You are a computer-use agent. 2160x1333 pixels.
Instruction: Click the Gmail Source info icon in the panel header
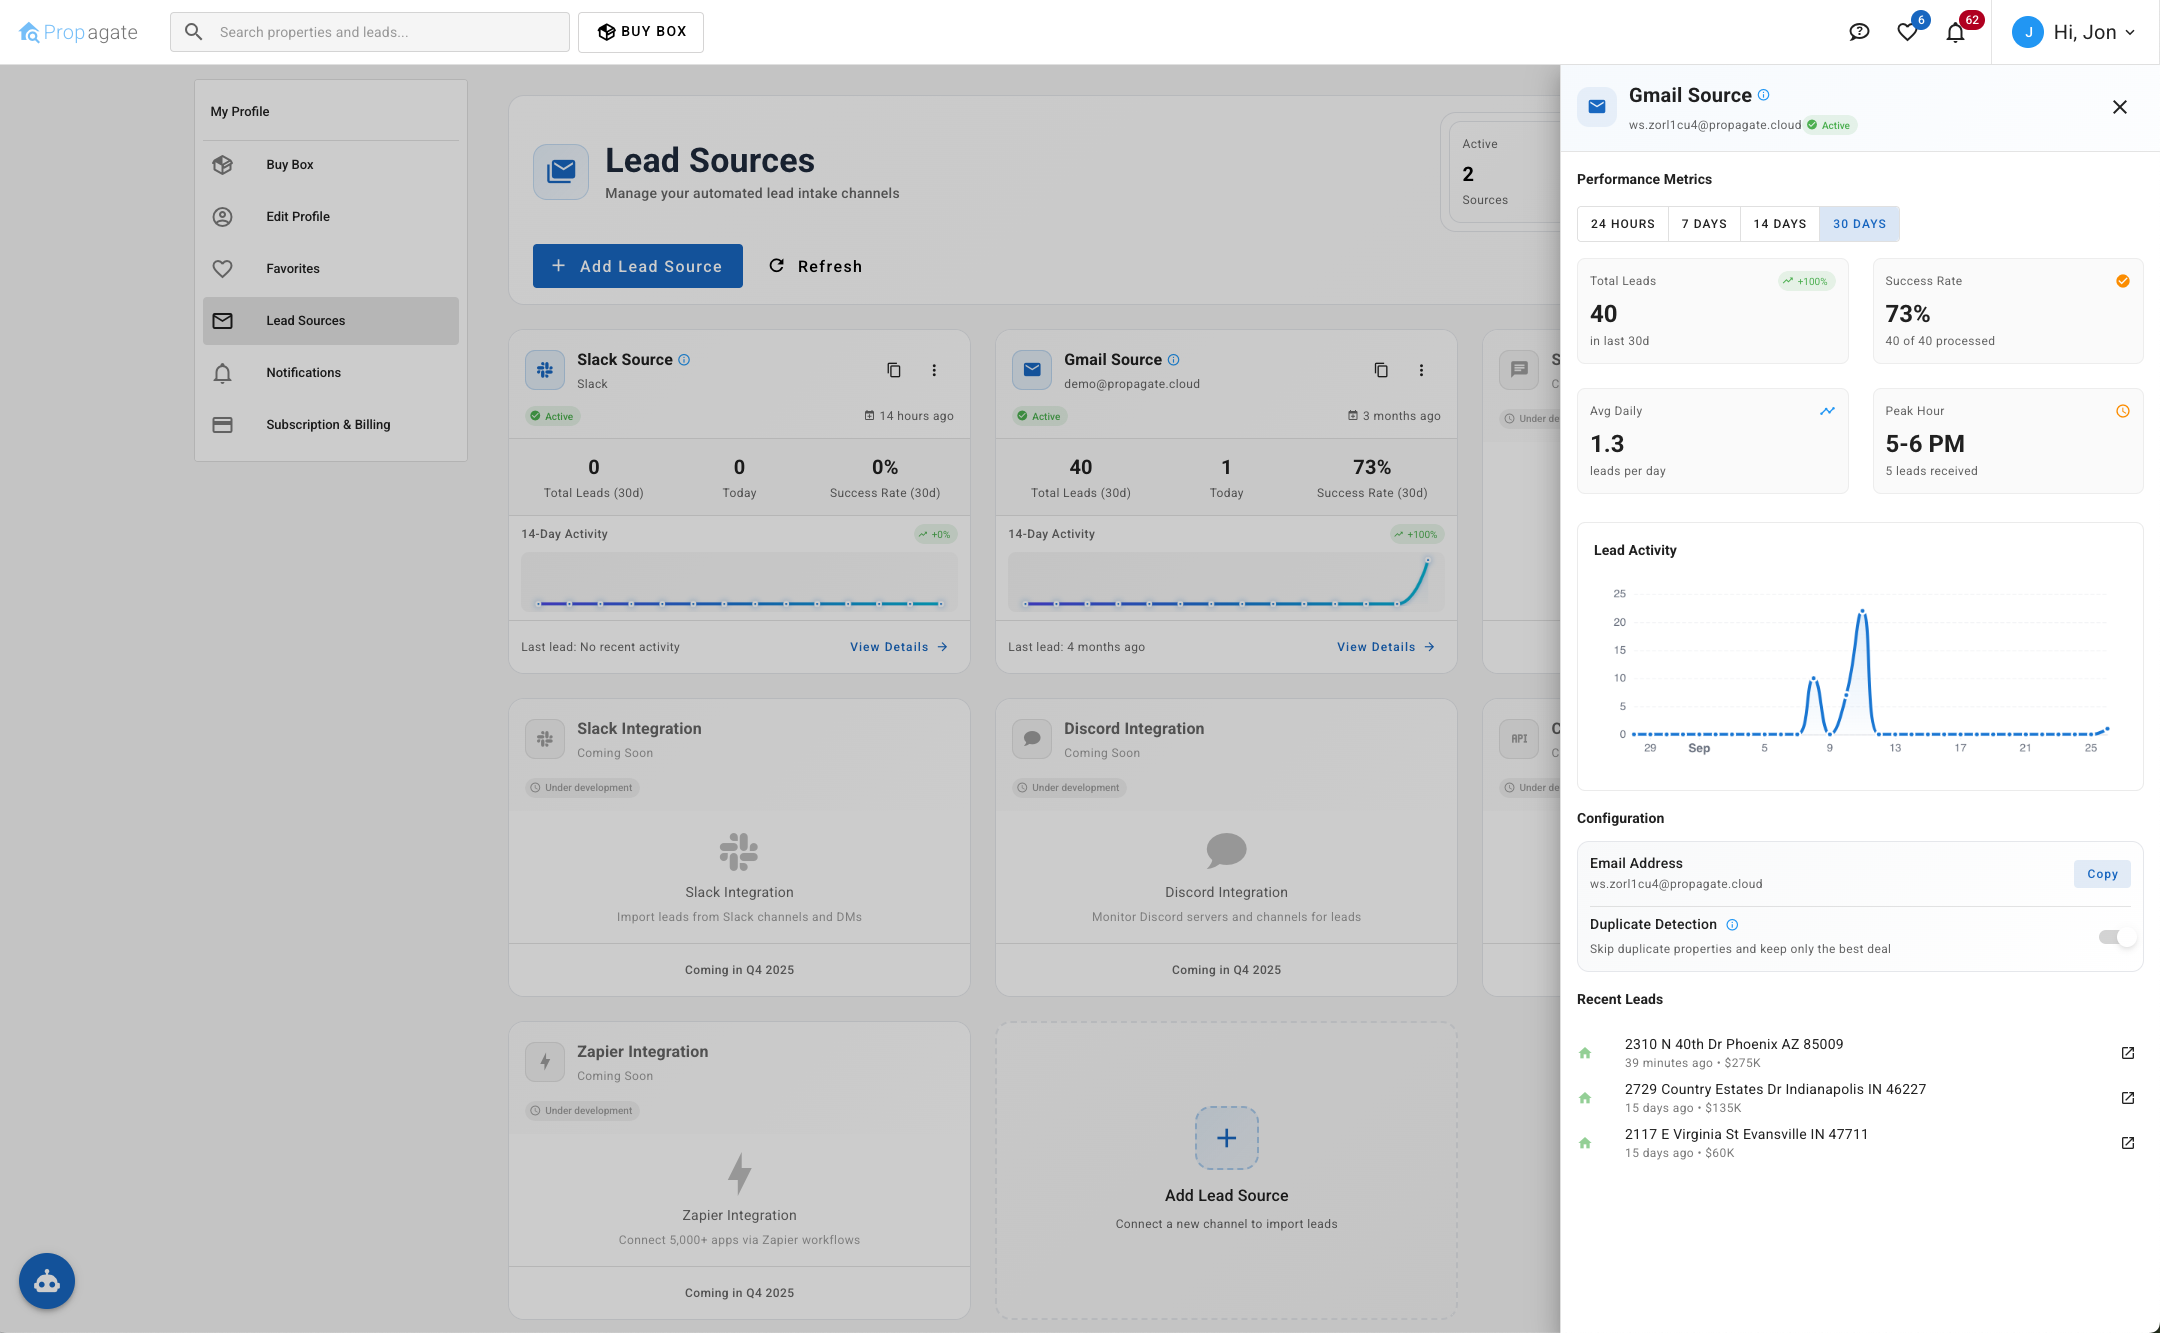(x=1763, y=94)
